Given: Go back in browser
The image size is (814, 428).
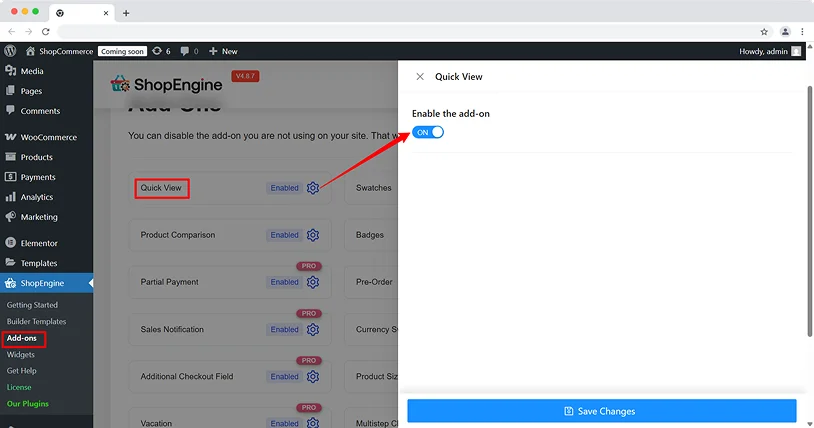Looking at the screenshot, I should coord(12,32).
